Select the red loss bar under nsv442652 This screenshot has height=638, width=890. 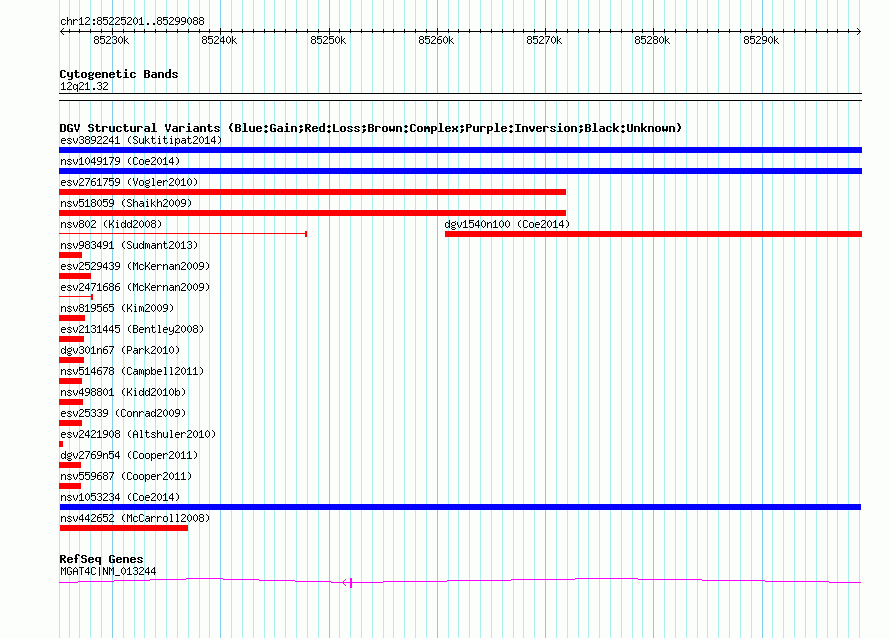point(124,528)
